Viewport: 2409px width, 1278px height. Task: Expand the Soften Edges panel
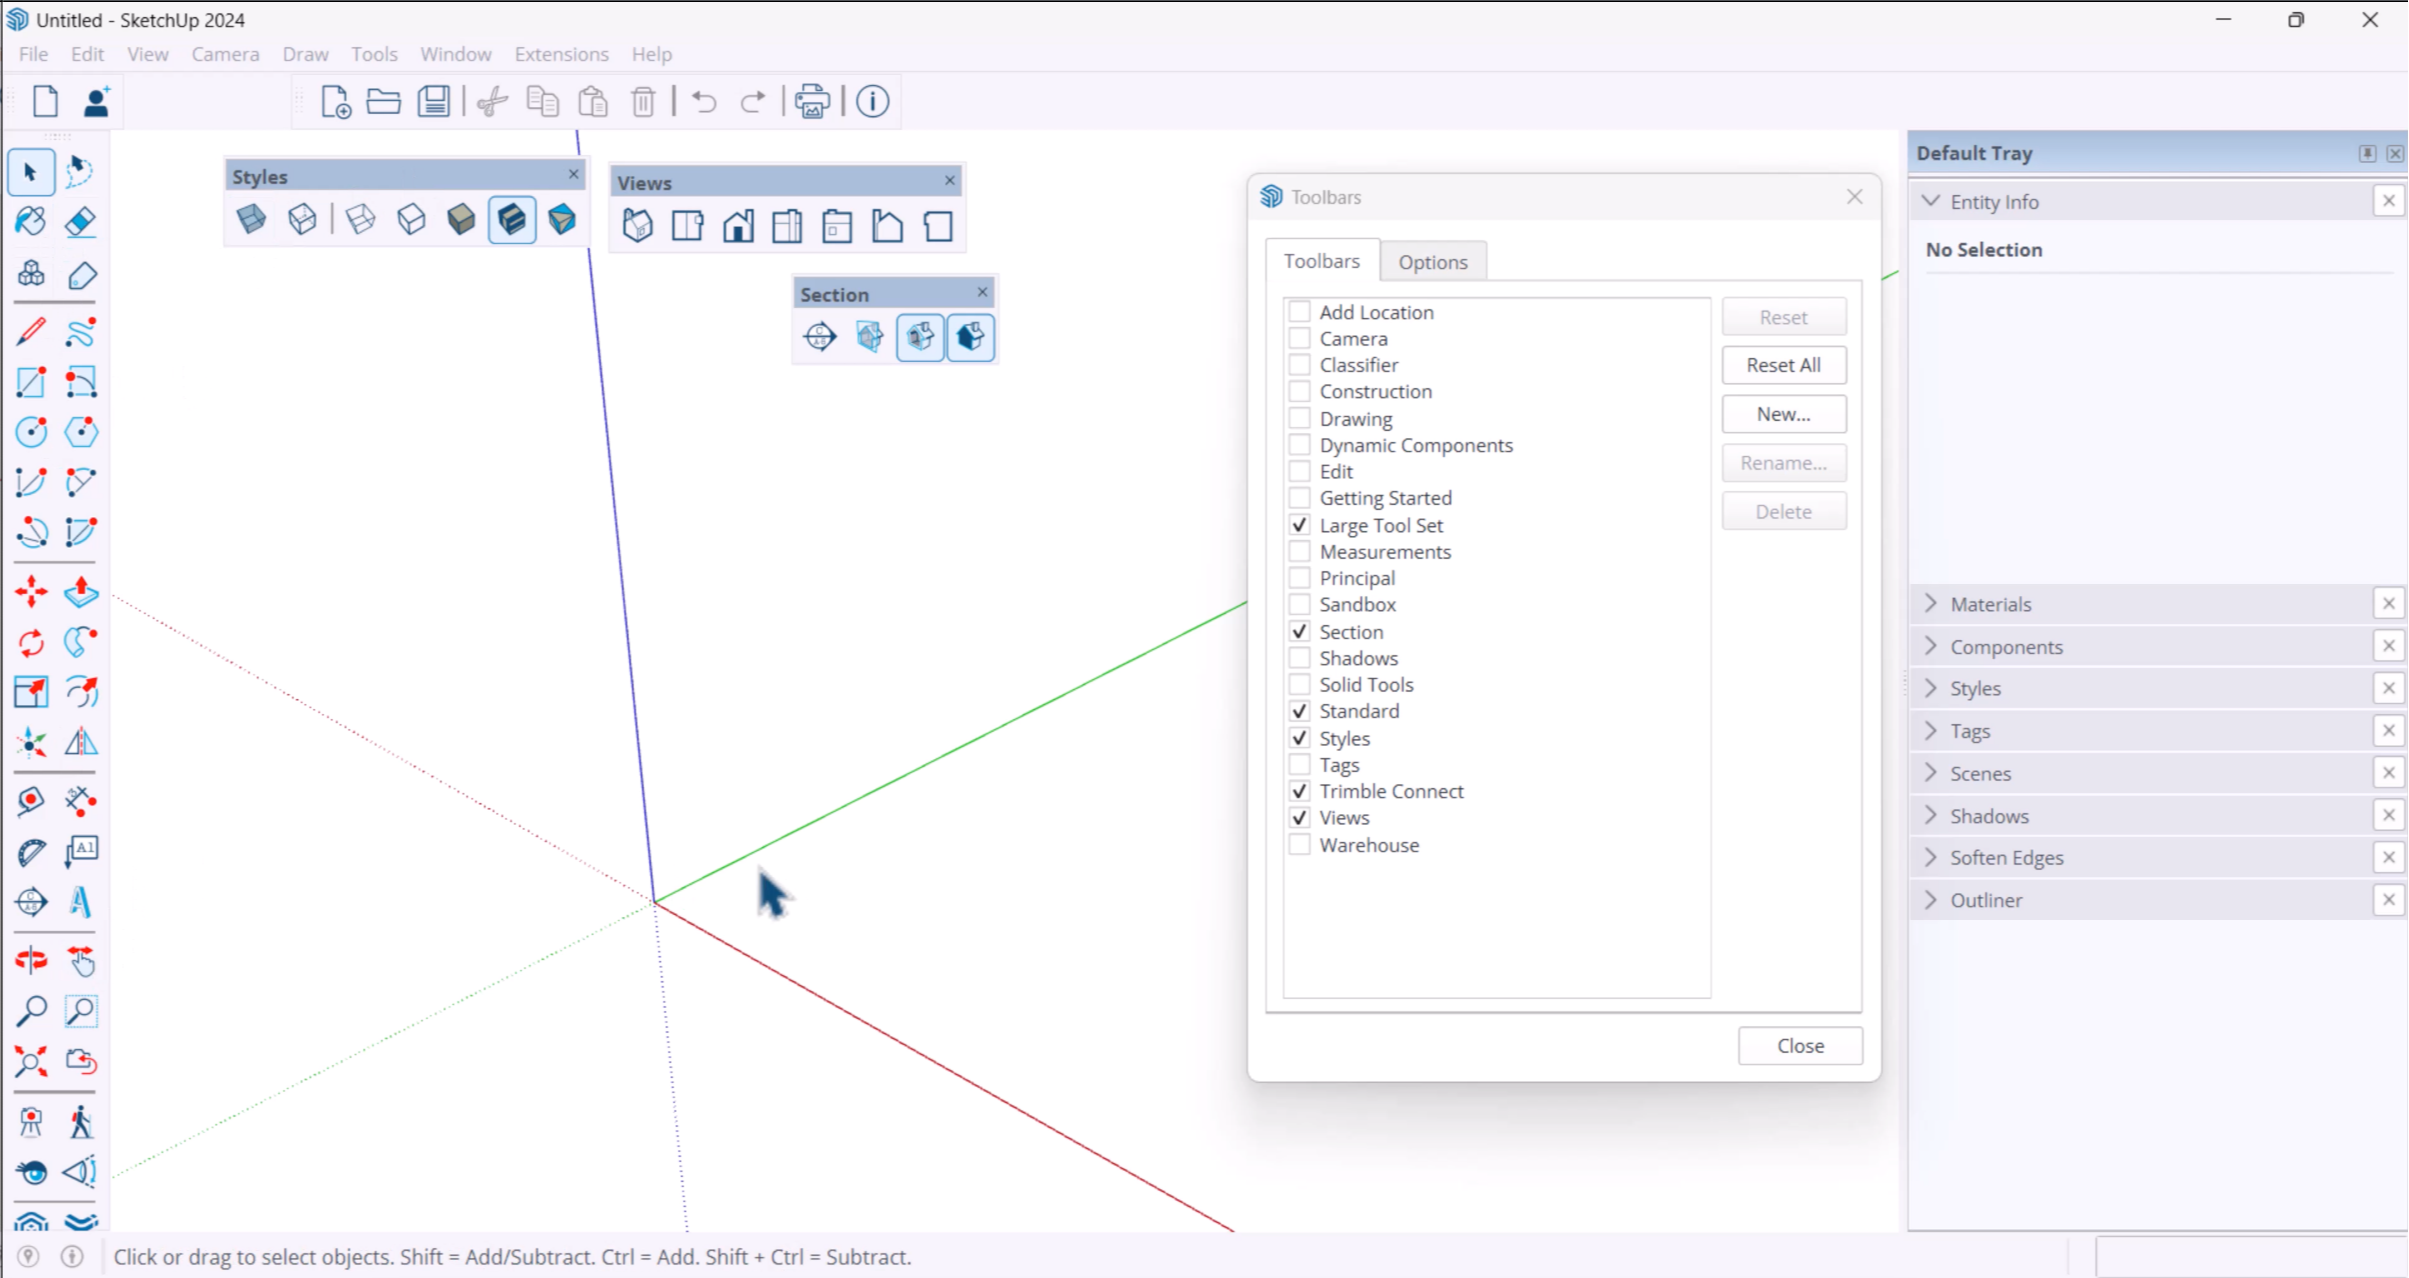tap(1931, 857)
